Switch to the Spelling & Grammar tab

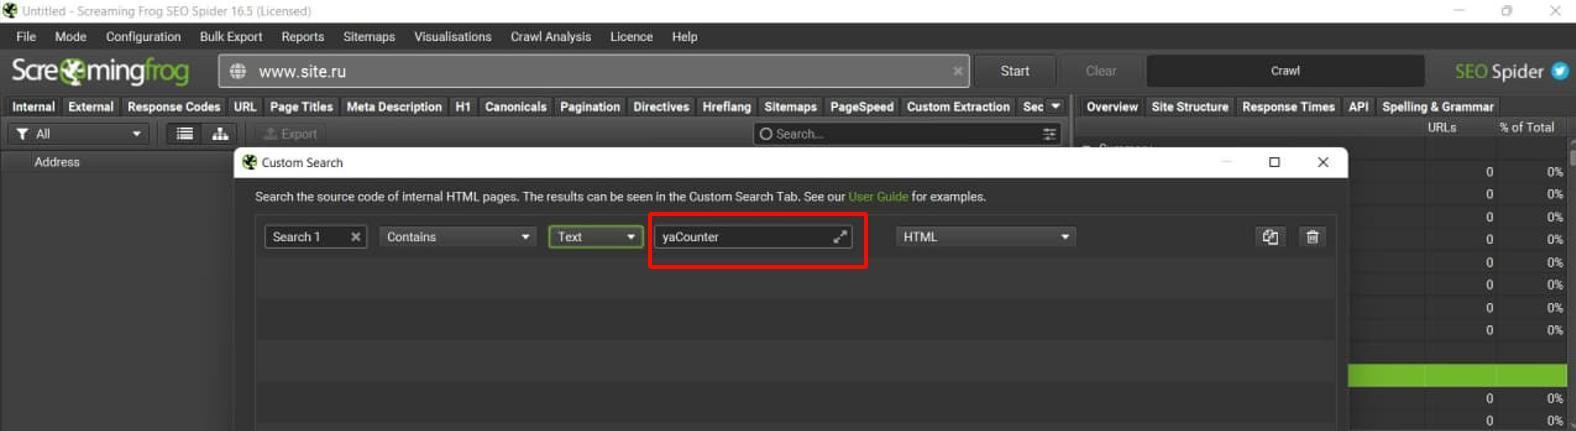click(1438, 107)
